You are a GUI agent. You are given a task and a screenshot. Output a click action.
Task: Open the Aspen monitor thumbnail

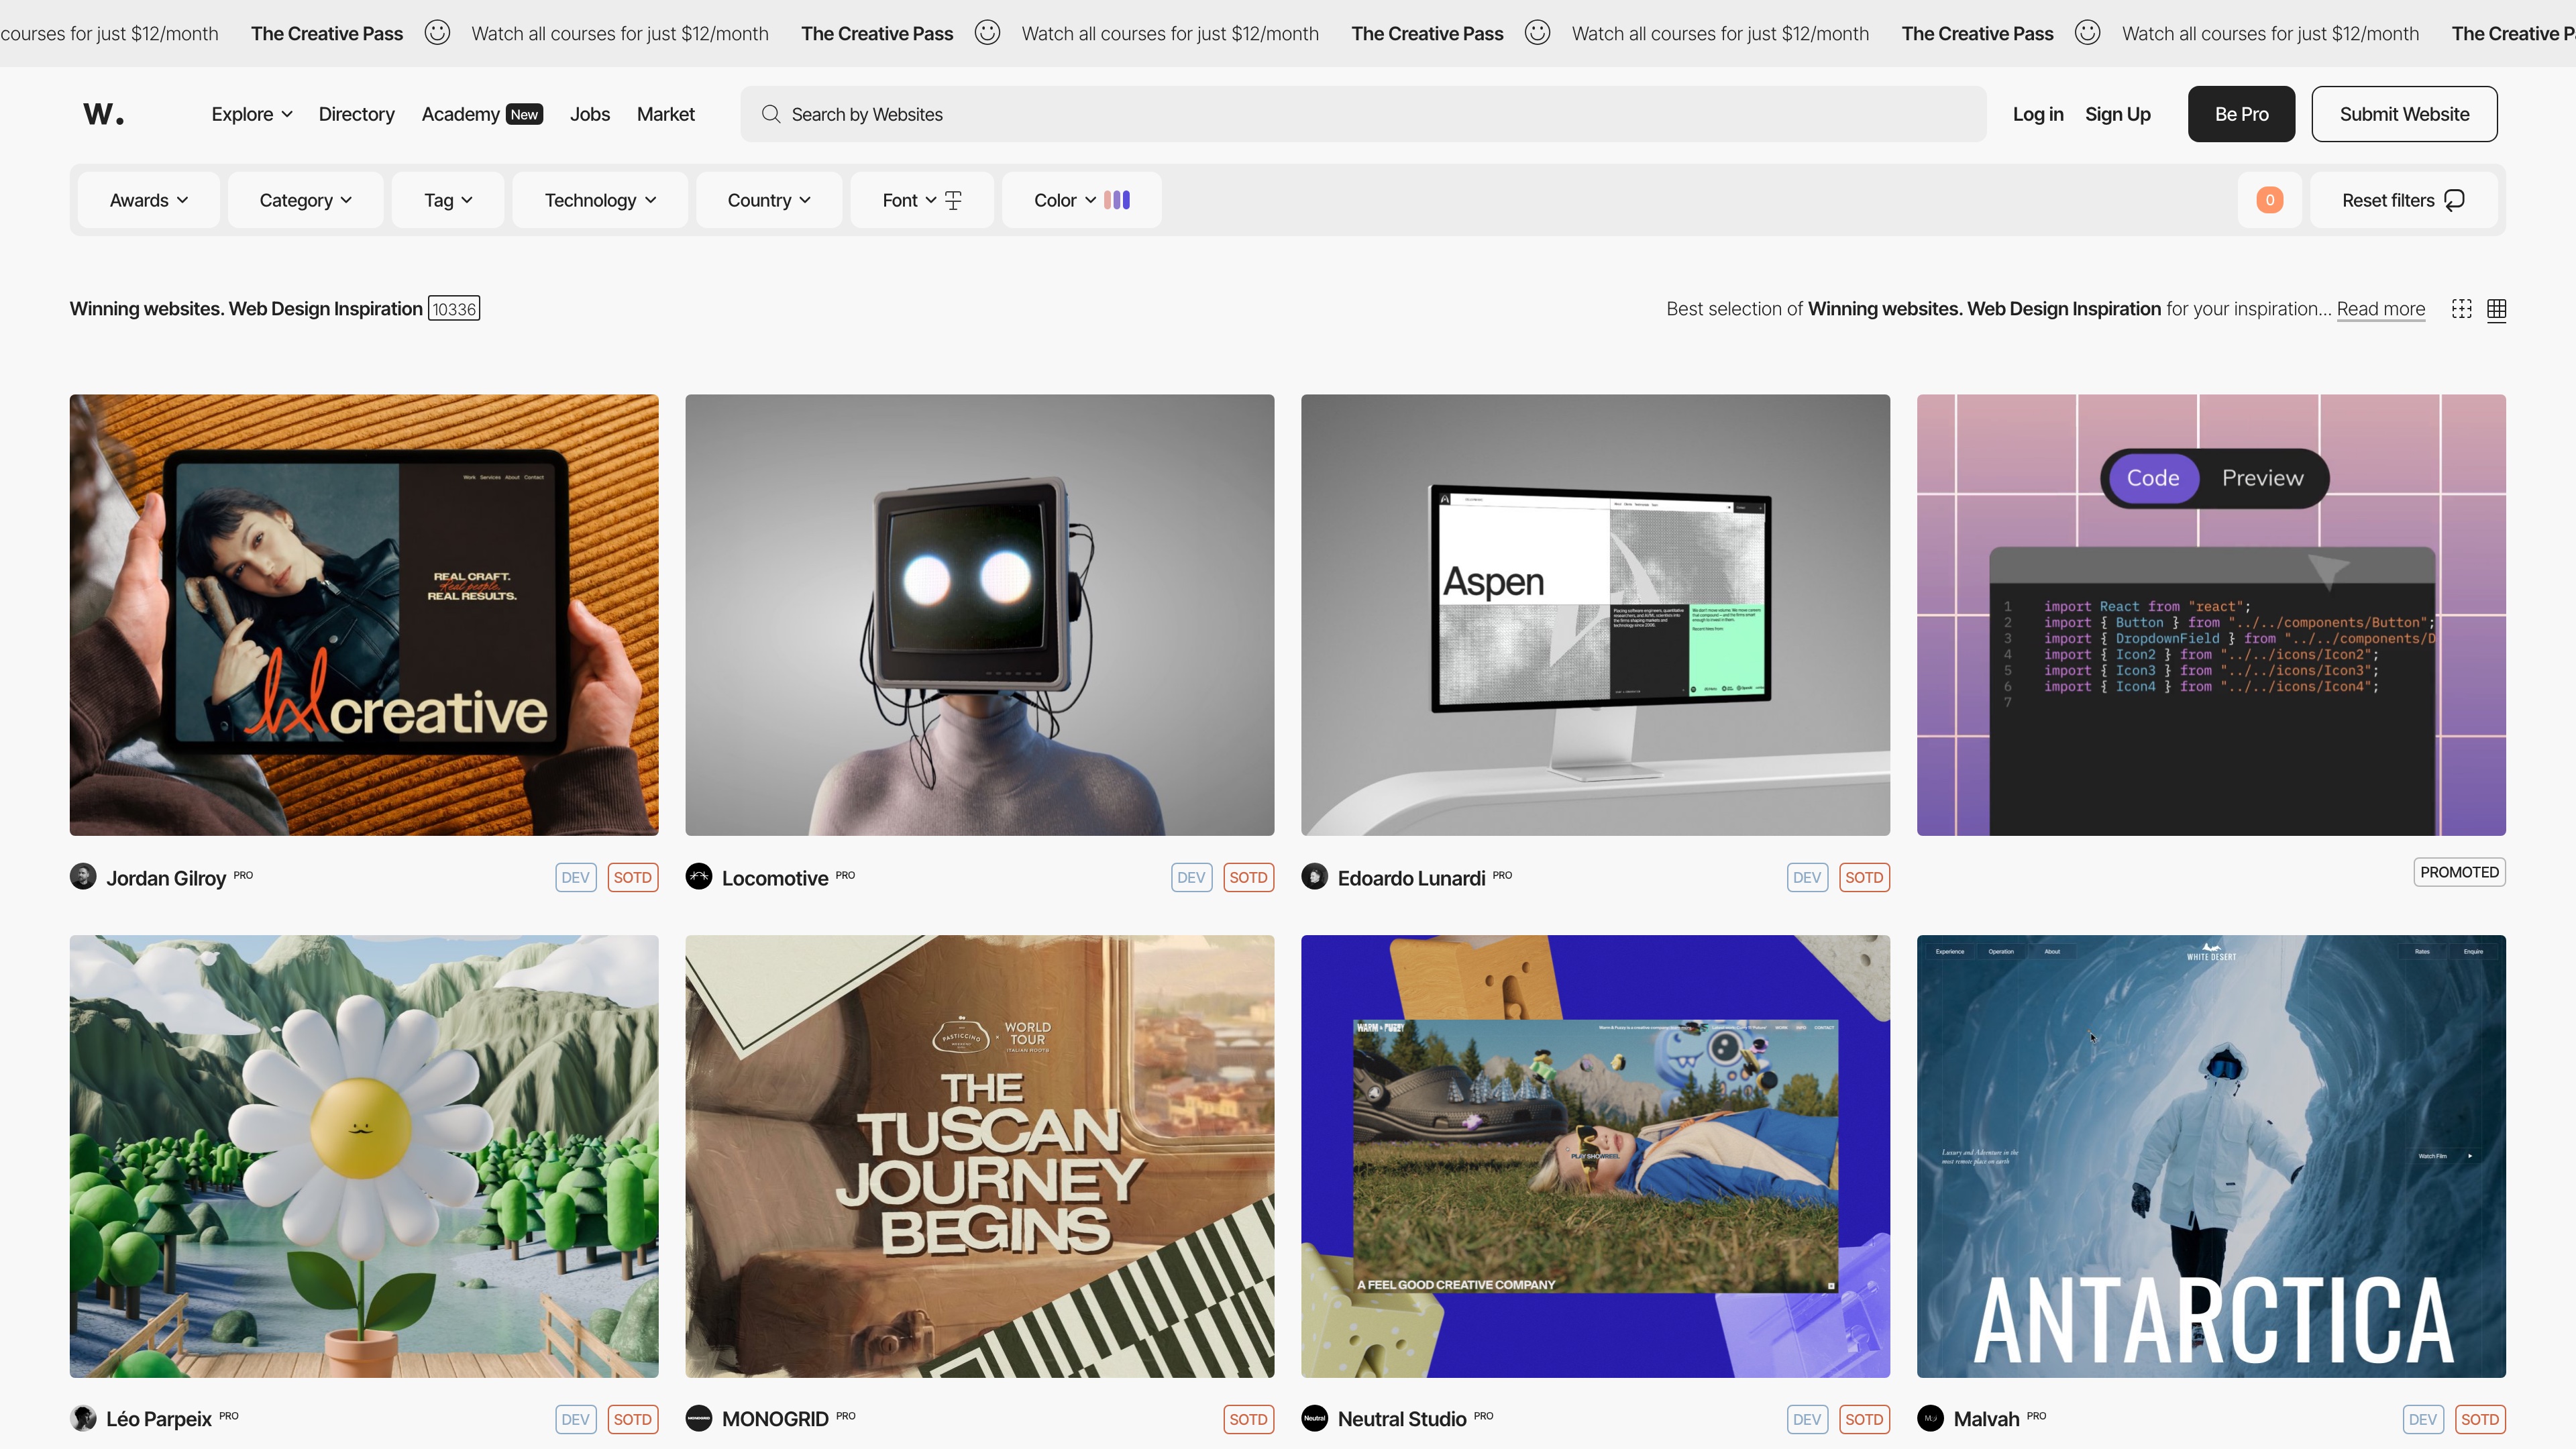[x=1596, y=615]
